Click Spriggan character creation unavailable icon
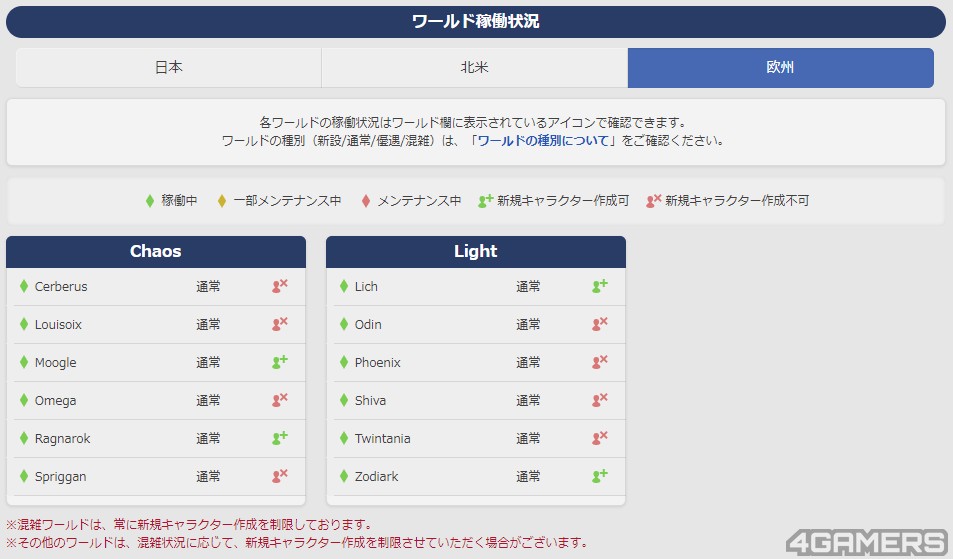Viewport: 953px width, 559px height. pos(280,476)
